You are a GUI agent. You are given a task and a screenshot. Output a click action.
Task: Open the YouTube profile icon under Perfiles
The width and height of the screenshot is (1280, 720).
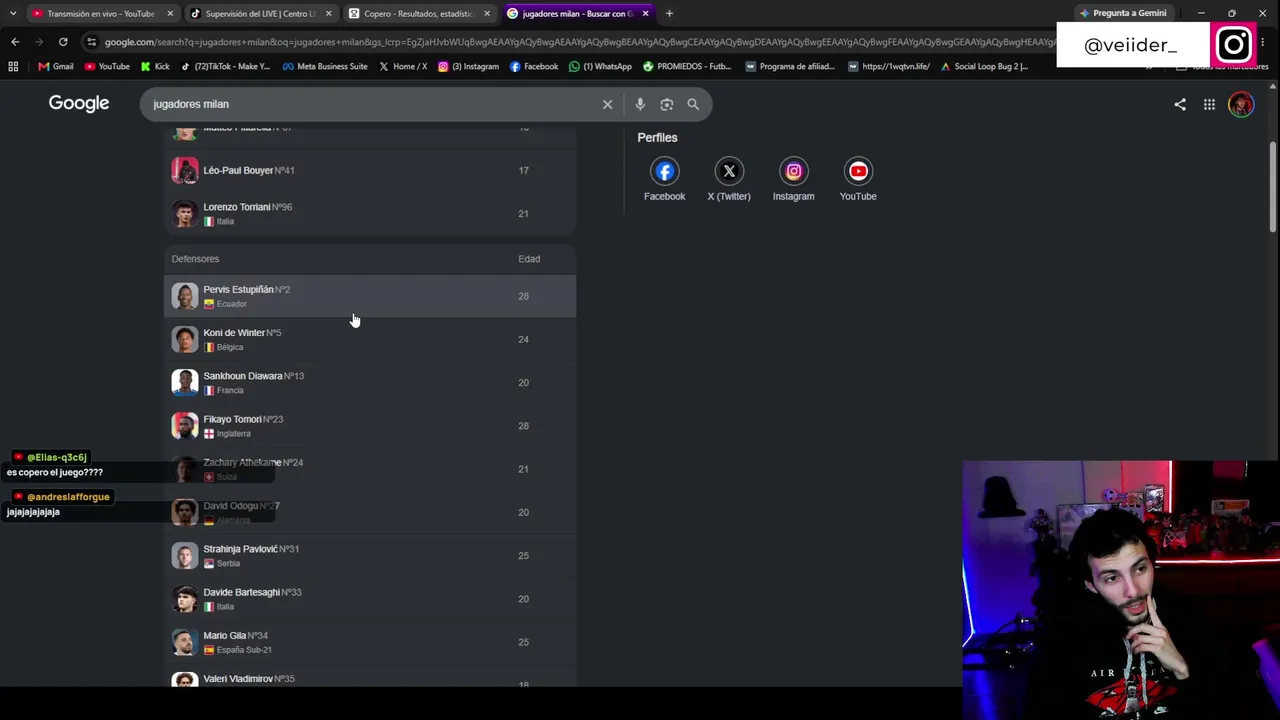858,171
